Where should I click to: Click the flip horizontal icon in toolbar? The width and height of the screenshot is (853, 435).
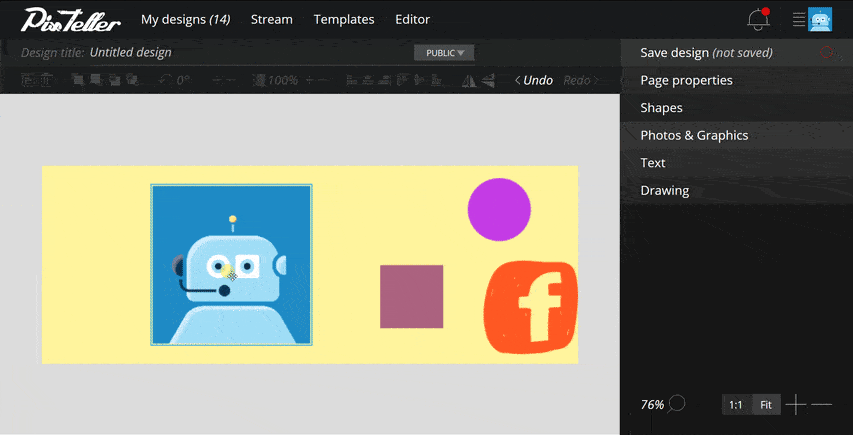[469, 80]
